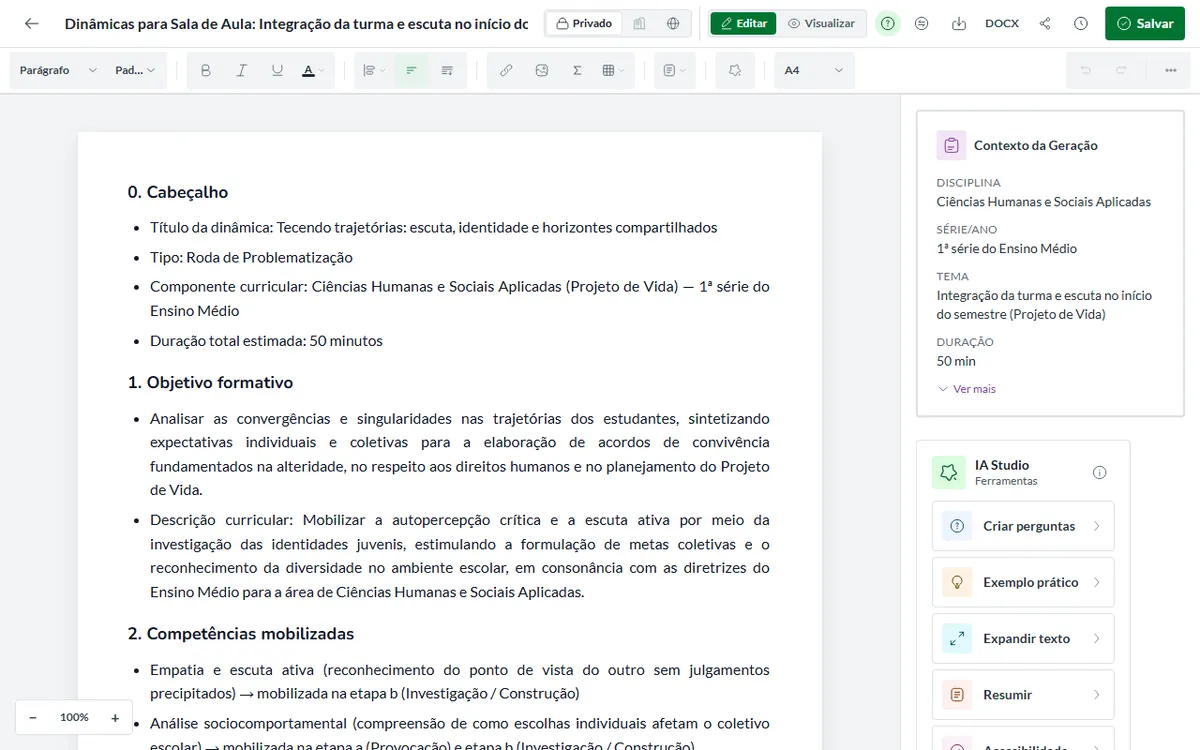1200x750 pixels.
Task: Click the text Duração total estimada: 50 minutos
Action: pyautogui.click(x=266, y=341)
